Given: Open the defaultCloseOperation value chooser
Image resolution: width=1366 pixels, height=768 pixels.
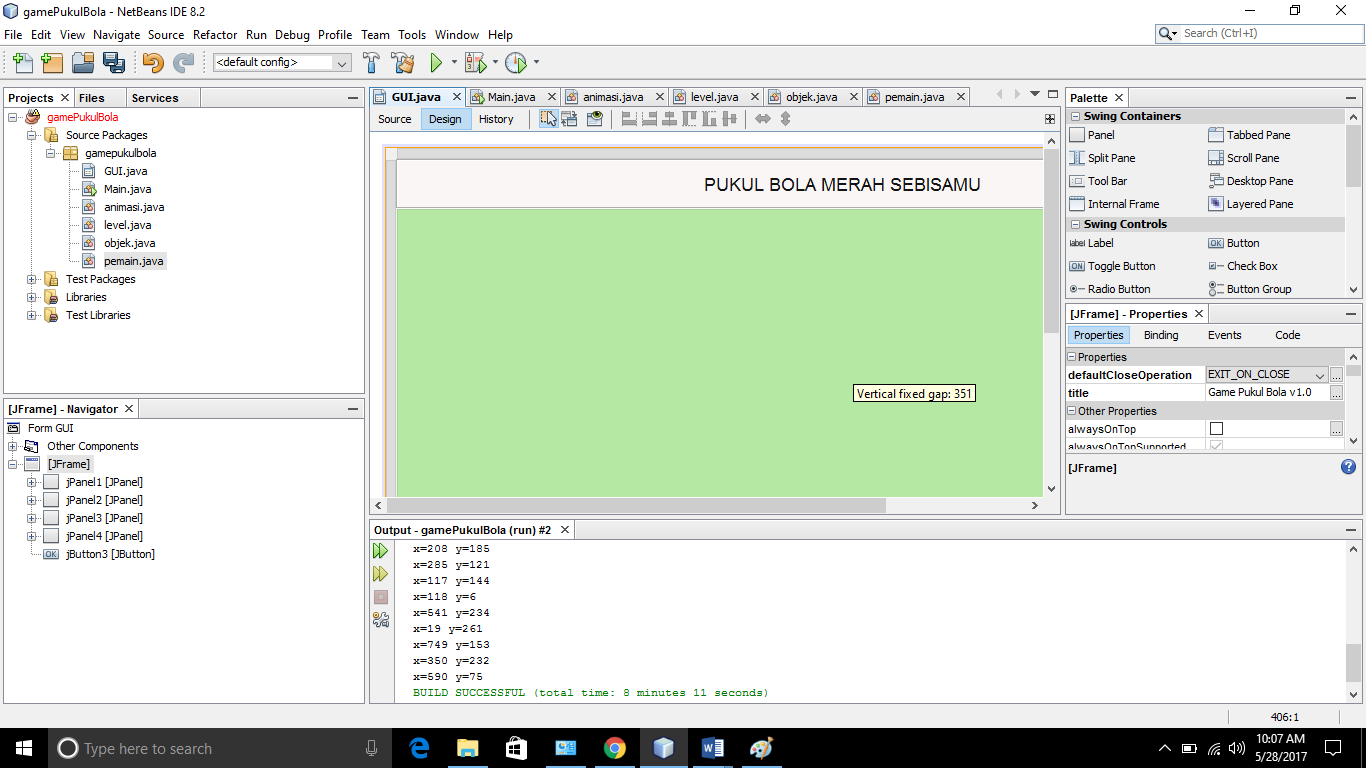Looking at the screenshot, I should point(1337,374).
